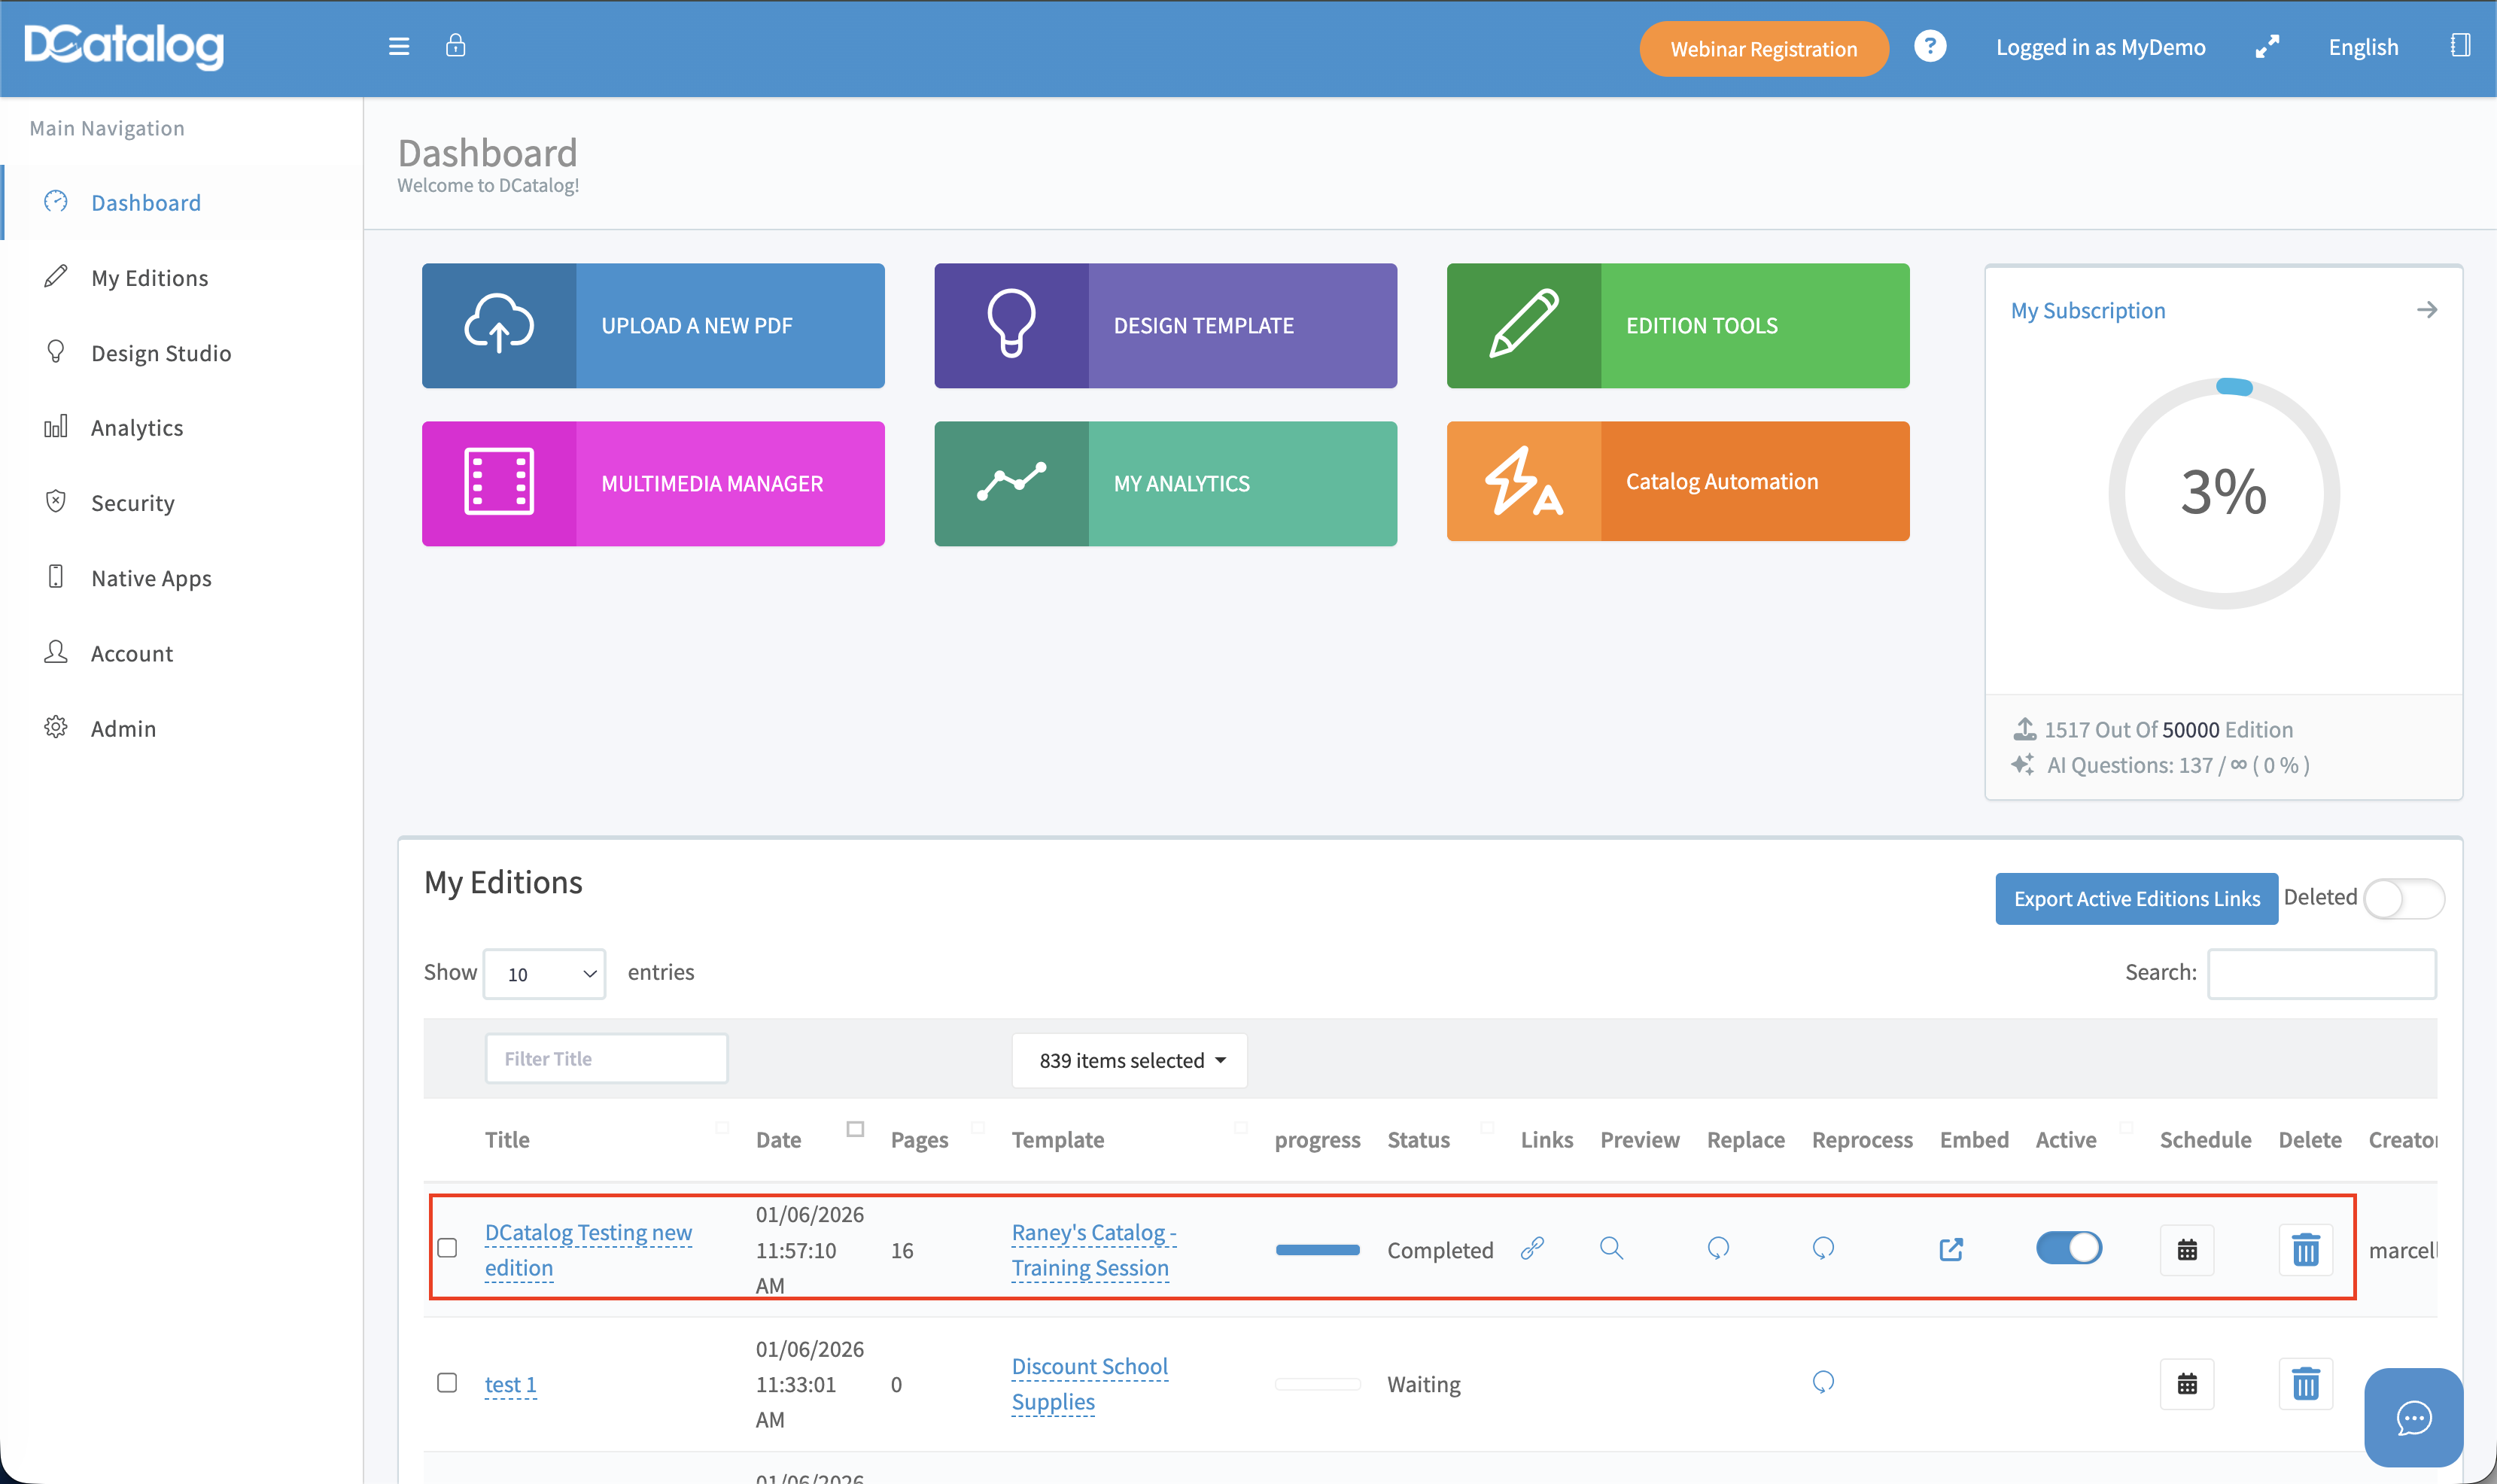Click the hamburger menu icon in header
This screenshot has height=1484, width=2497.
coord(398,46)
